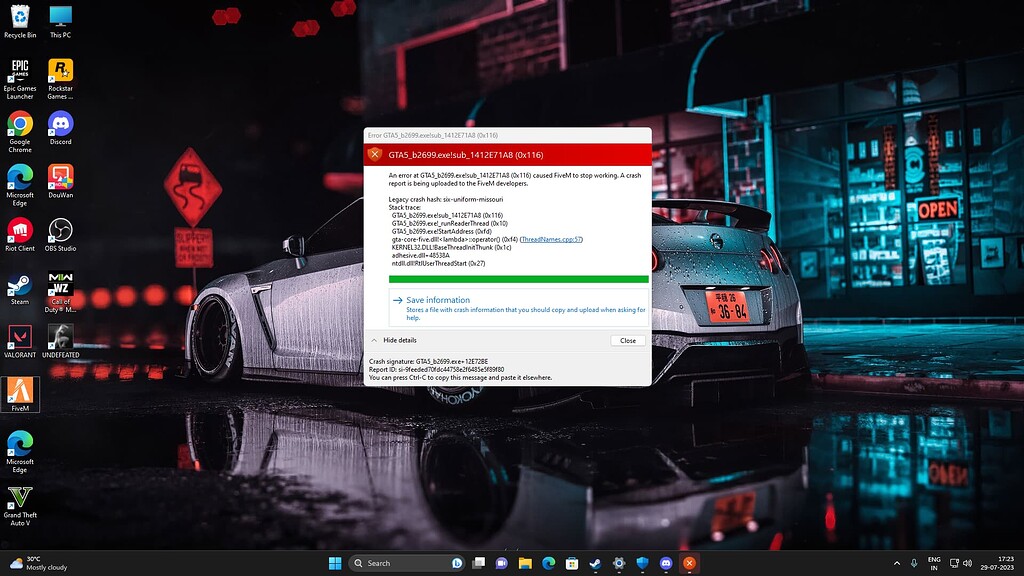This screenshot has height=576, width=1024.
Task: Select the FiveM desktop shortcut
Action: click(20, 395)
